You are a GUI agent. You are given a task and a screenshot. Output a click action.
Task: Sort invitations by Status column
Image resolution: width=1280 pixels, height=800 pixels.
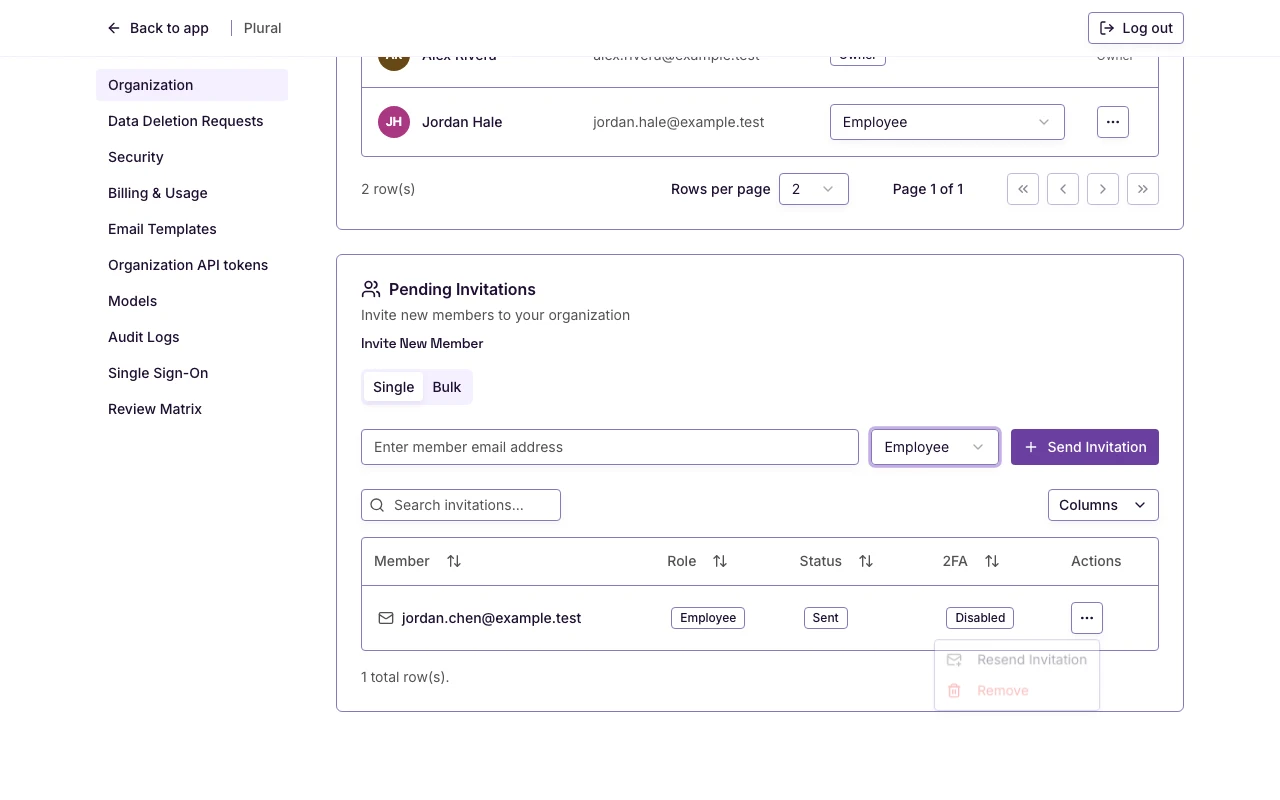(x=866, y=561)
